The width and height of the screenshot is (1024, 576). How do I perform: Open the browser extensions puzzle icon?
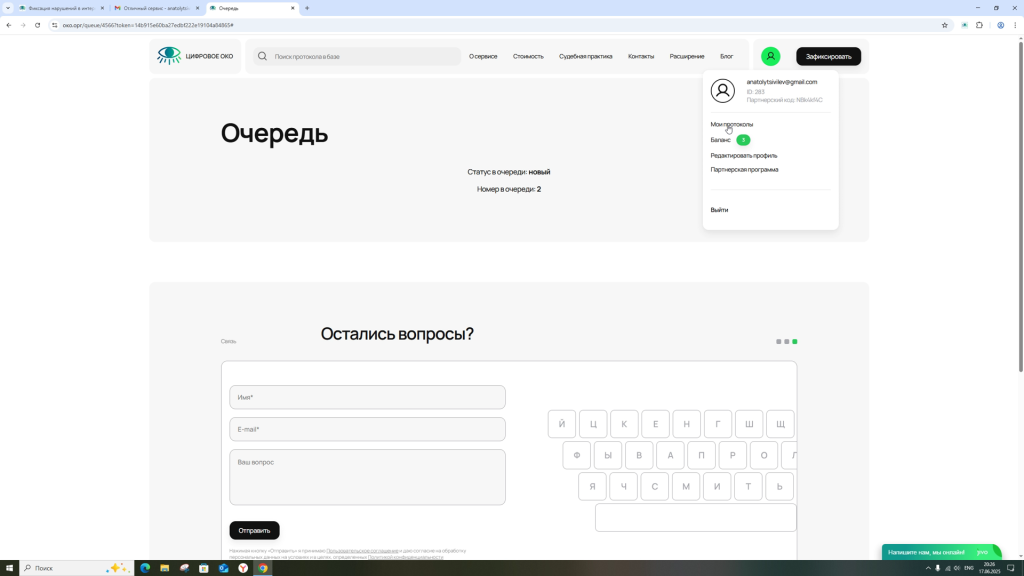pyautogui.click(x=980, y=25)
